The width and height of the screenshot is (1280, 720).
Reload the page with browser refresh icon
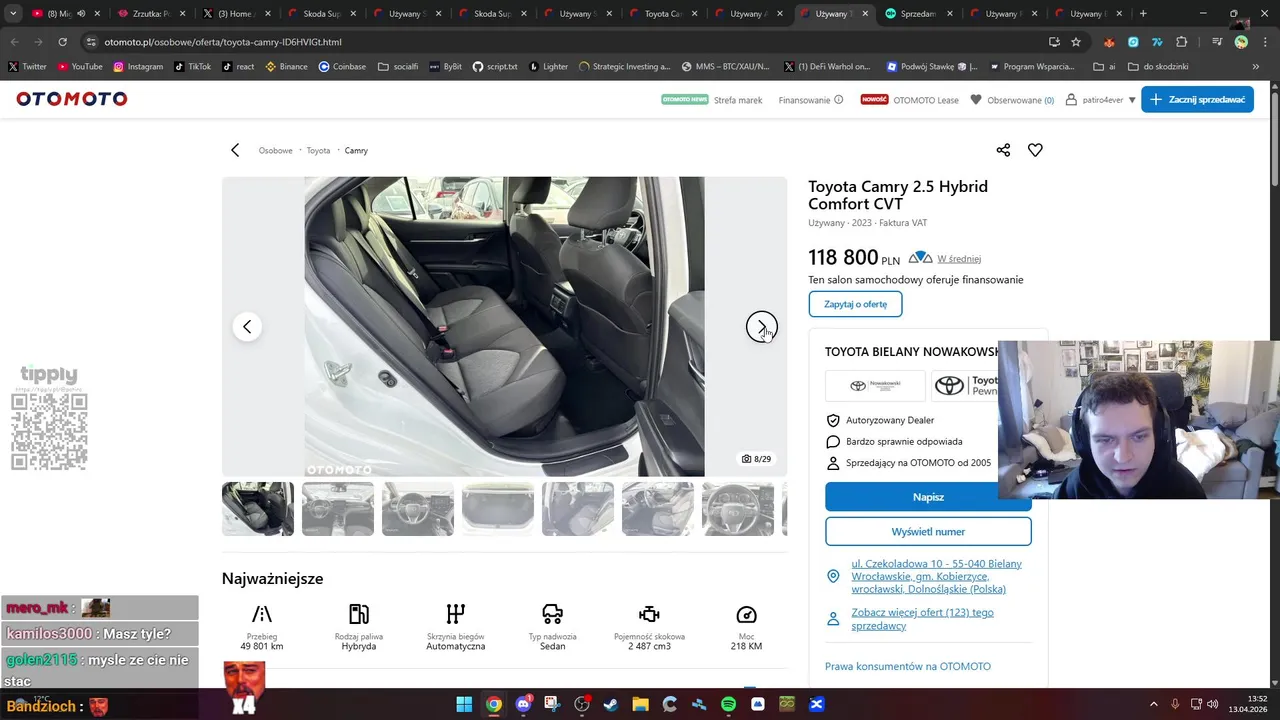(62, 42)
